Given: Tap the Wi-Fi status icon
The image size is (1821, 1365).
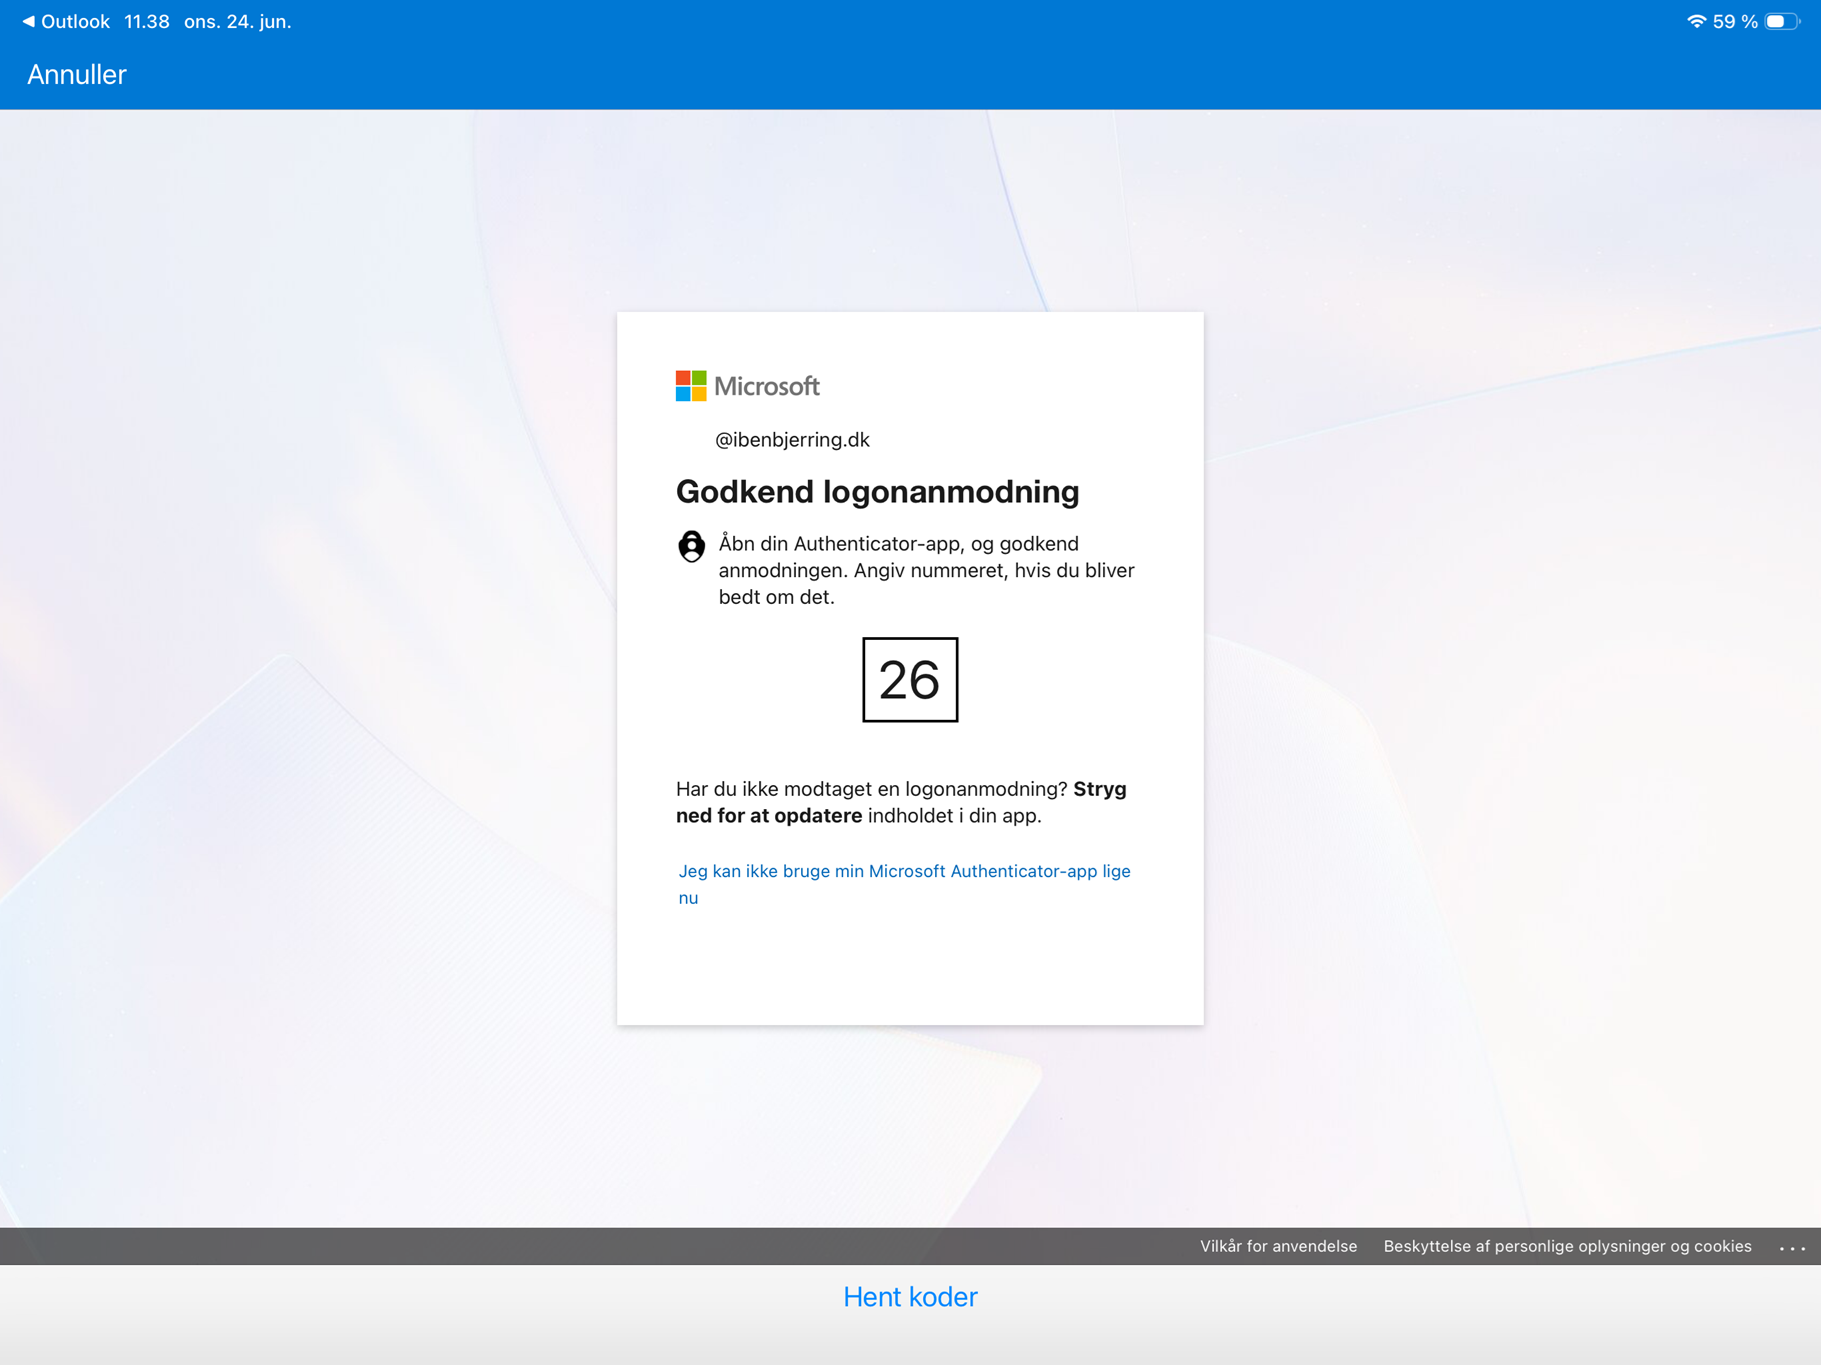Looking at the screenshot, I should click(1696, 21).
